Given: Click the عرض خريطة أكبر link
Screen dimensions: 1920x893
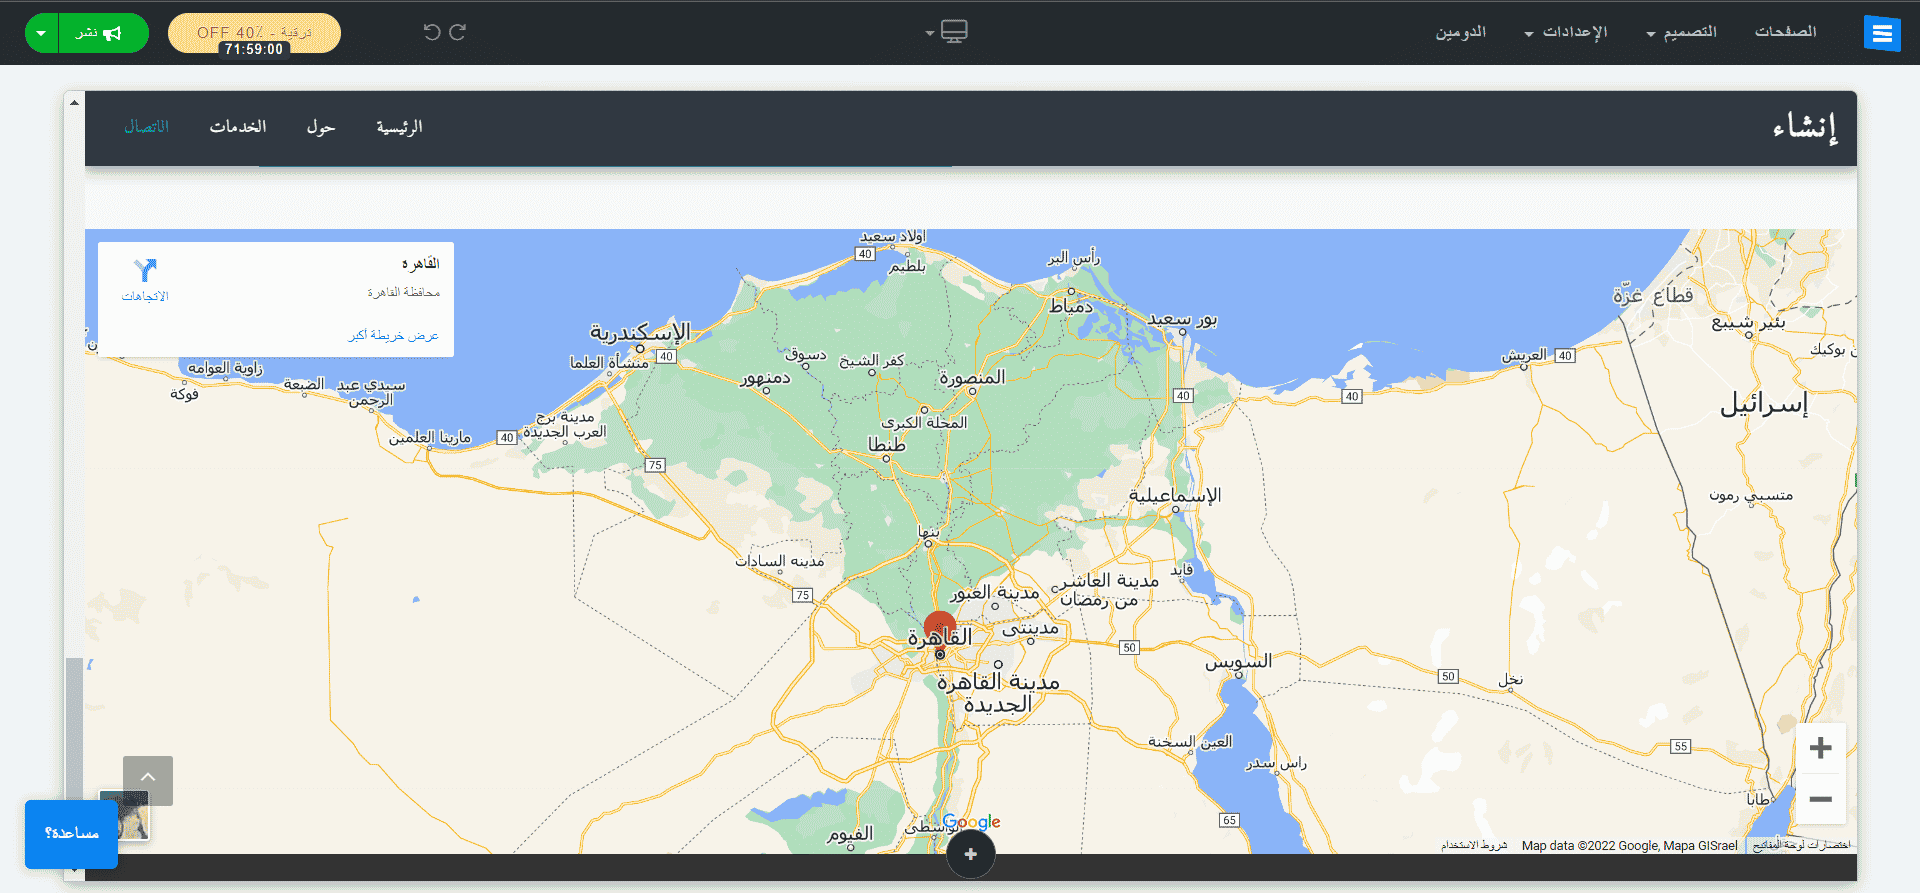Looking at the screenshot, I should [x=393, y=335].
